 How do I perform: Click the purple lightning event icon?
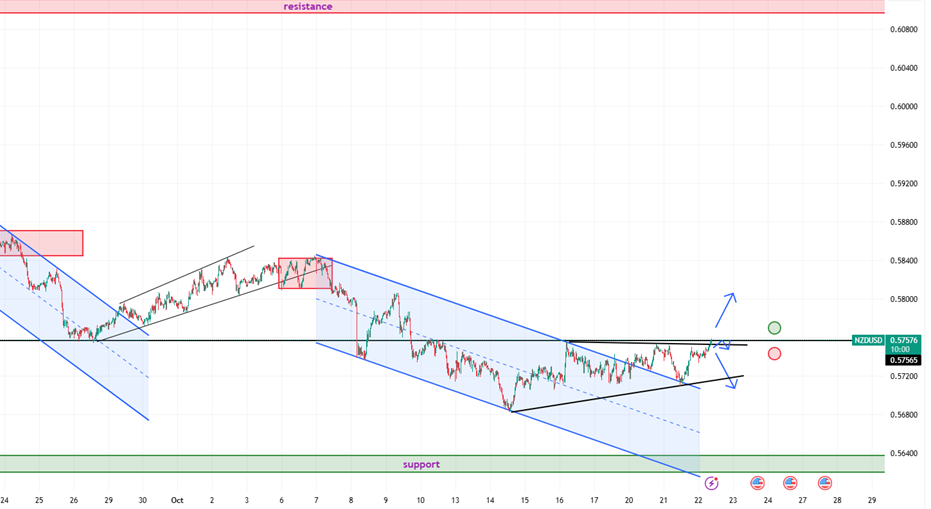tap(711, 483)
